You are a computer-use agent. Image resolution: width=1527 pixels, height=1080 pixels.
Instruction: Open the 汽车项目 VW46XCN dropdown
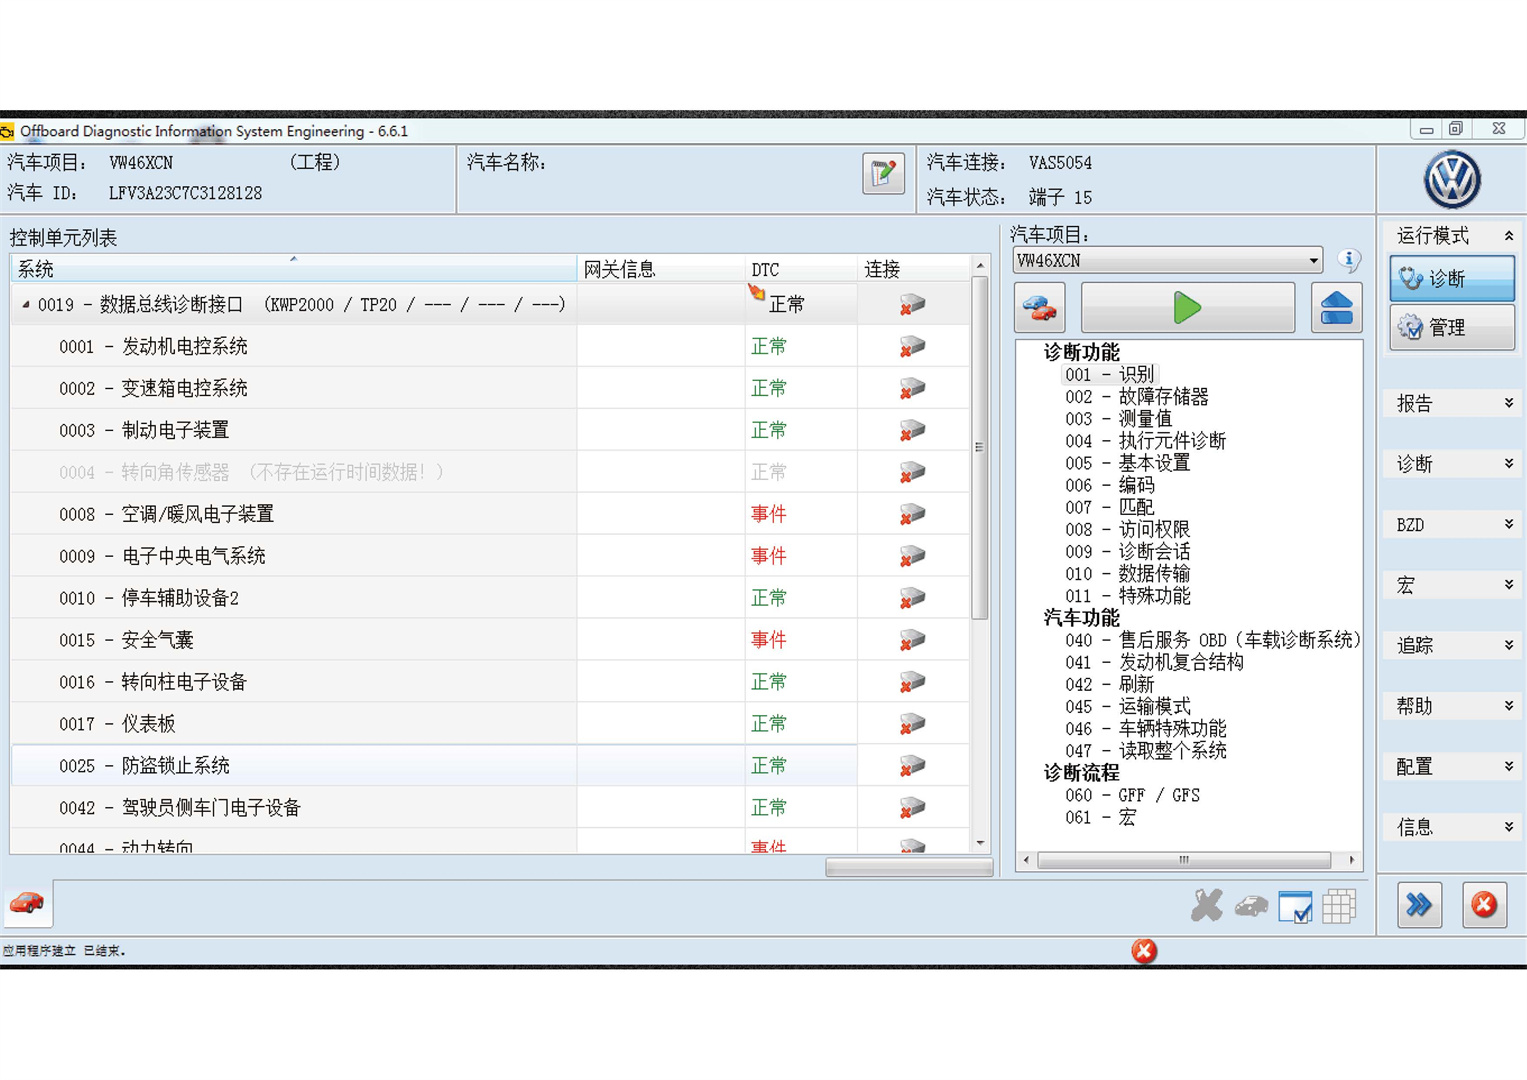tap(1168, 261)
